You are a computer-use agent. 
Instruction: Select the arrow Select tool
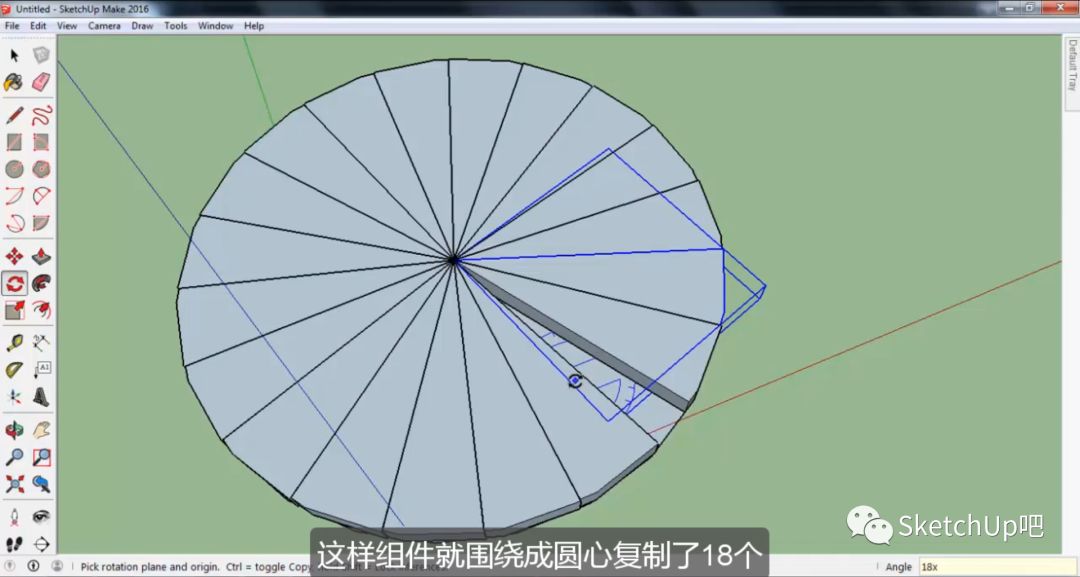(x=14, y=55)
